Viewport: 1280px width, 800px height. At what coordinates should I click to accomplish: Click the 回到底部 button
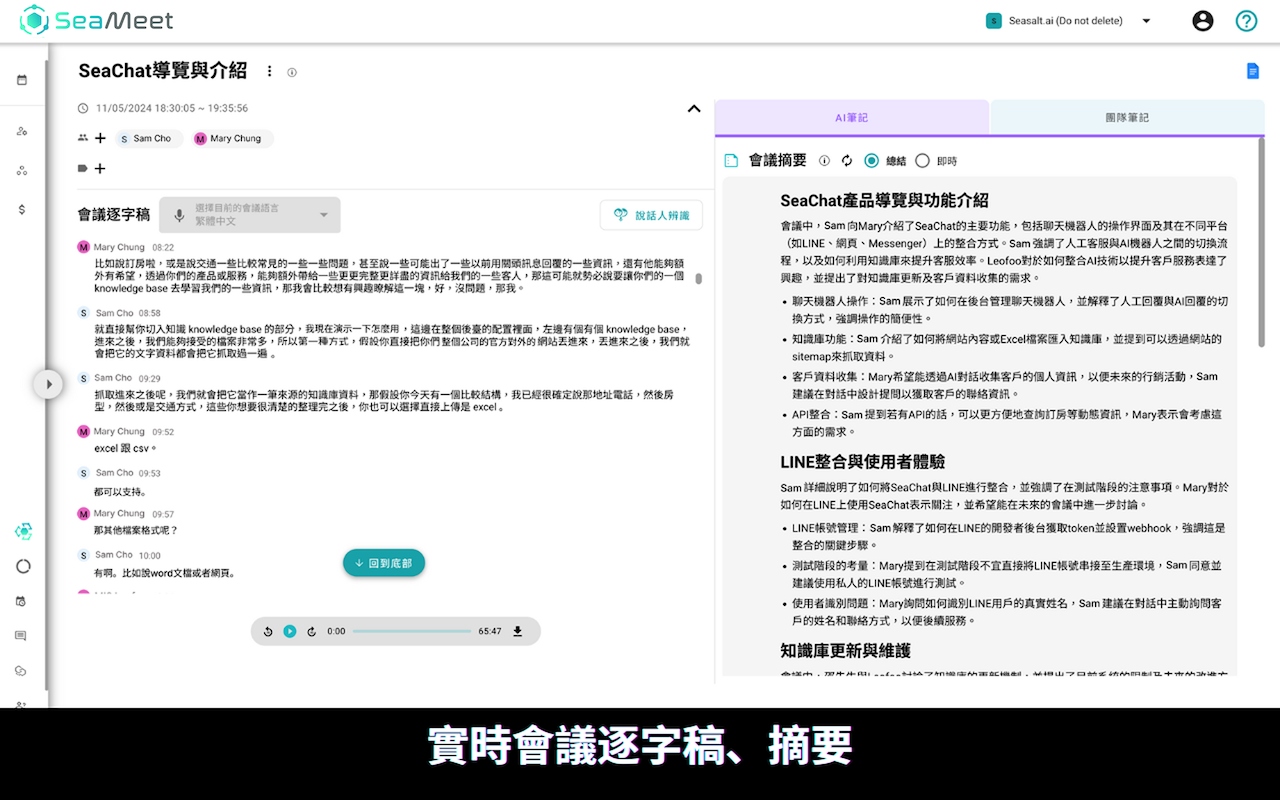[x=384, y=563]
